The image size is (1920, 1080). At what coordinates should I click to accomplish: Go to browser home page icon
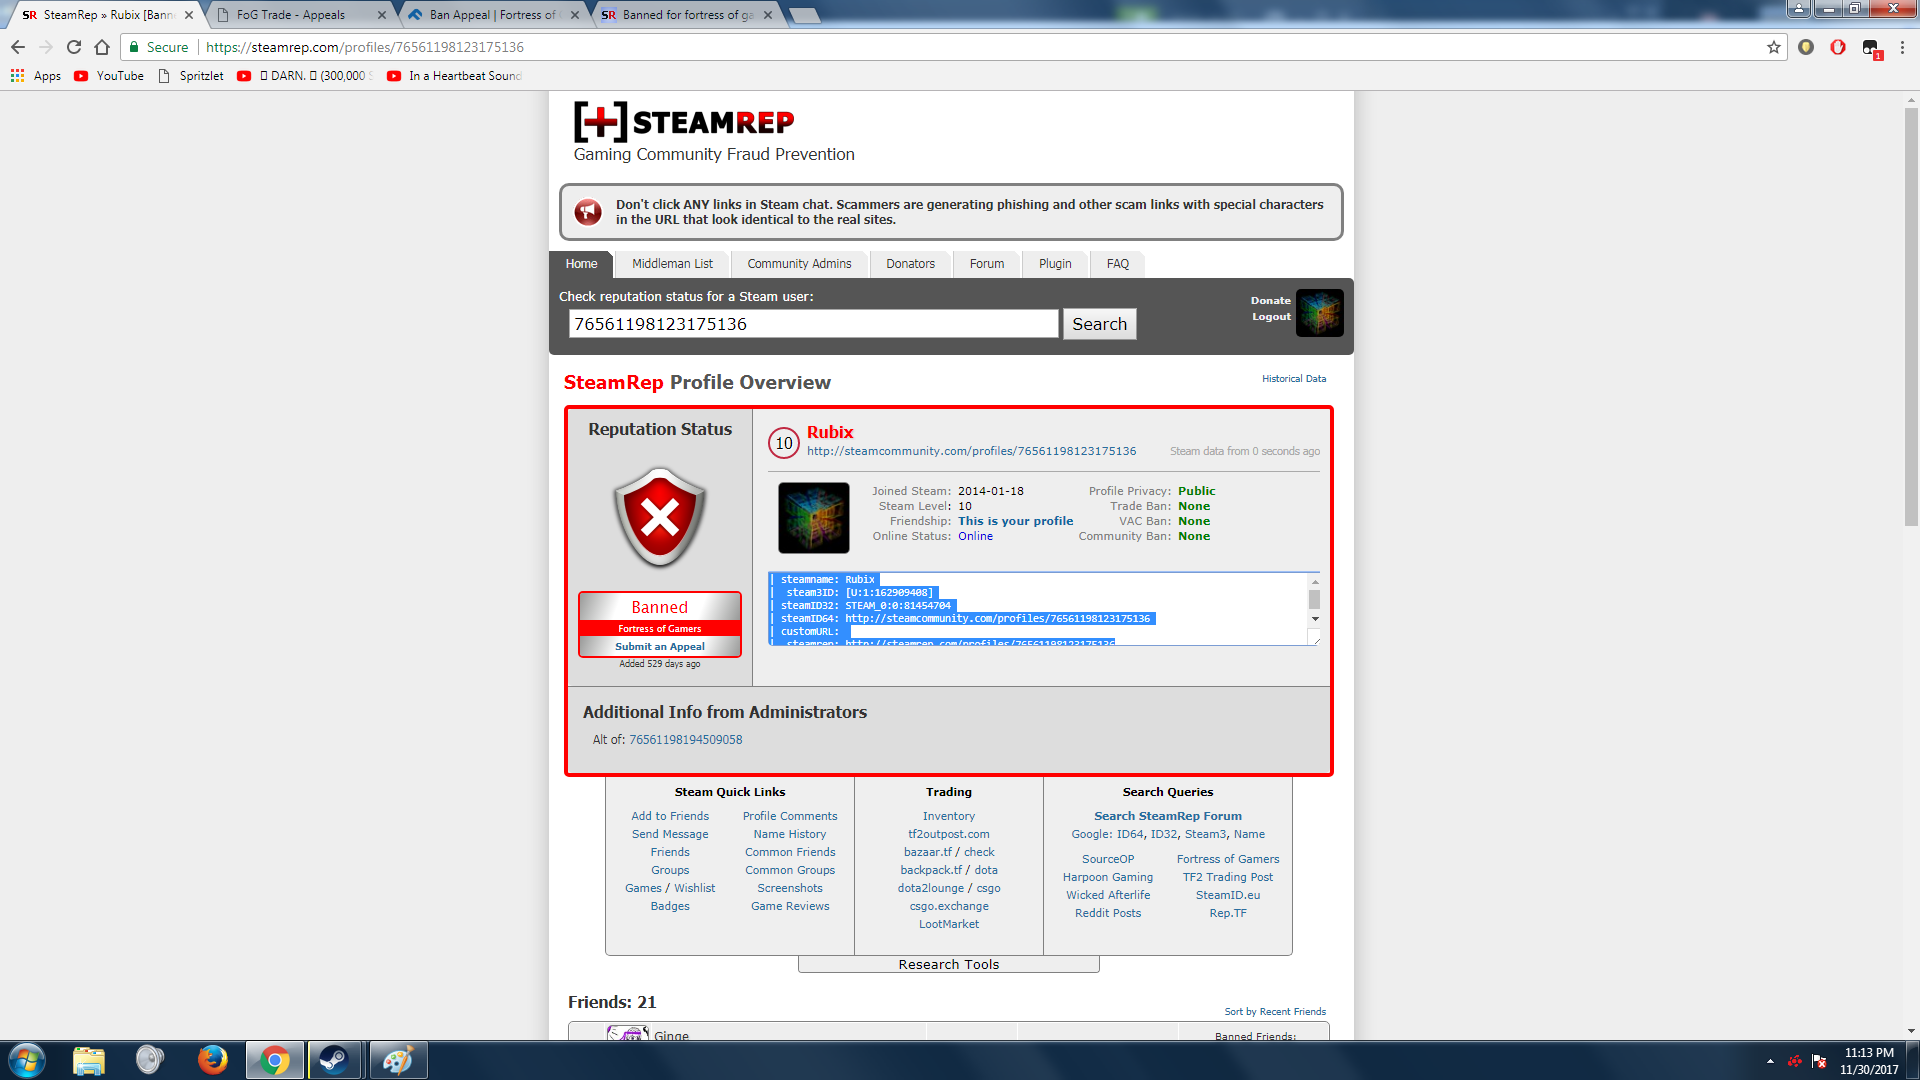[102, 47]
